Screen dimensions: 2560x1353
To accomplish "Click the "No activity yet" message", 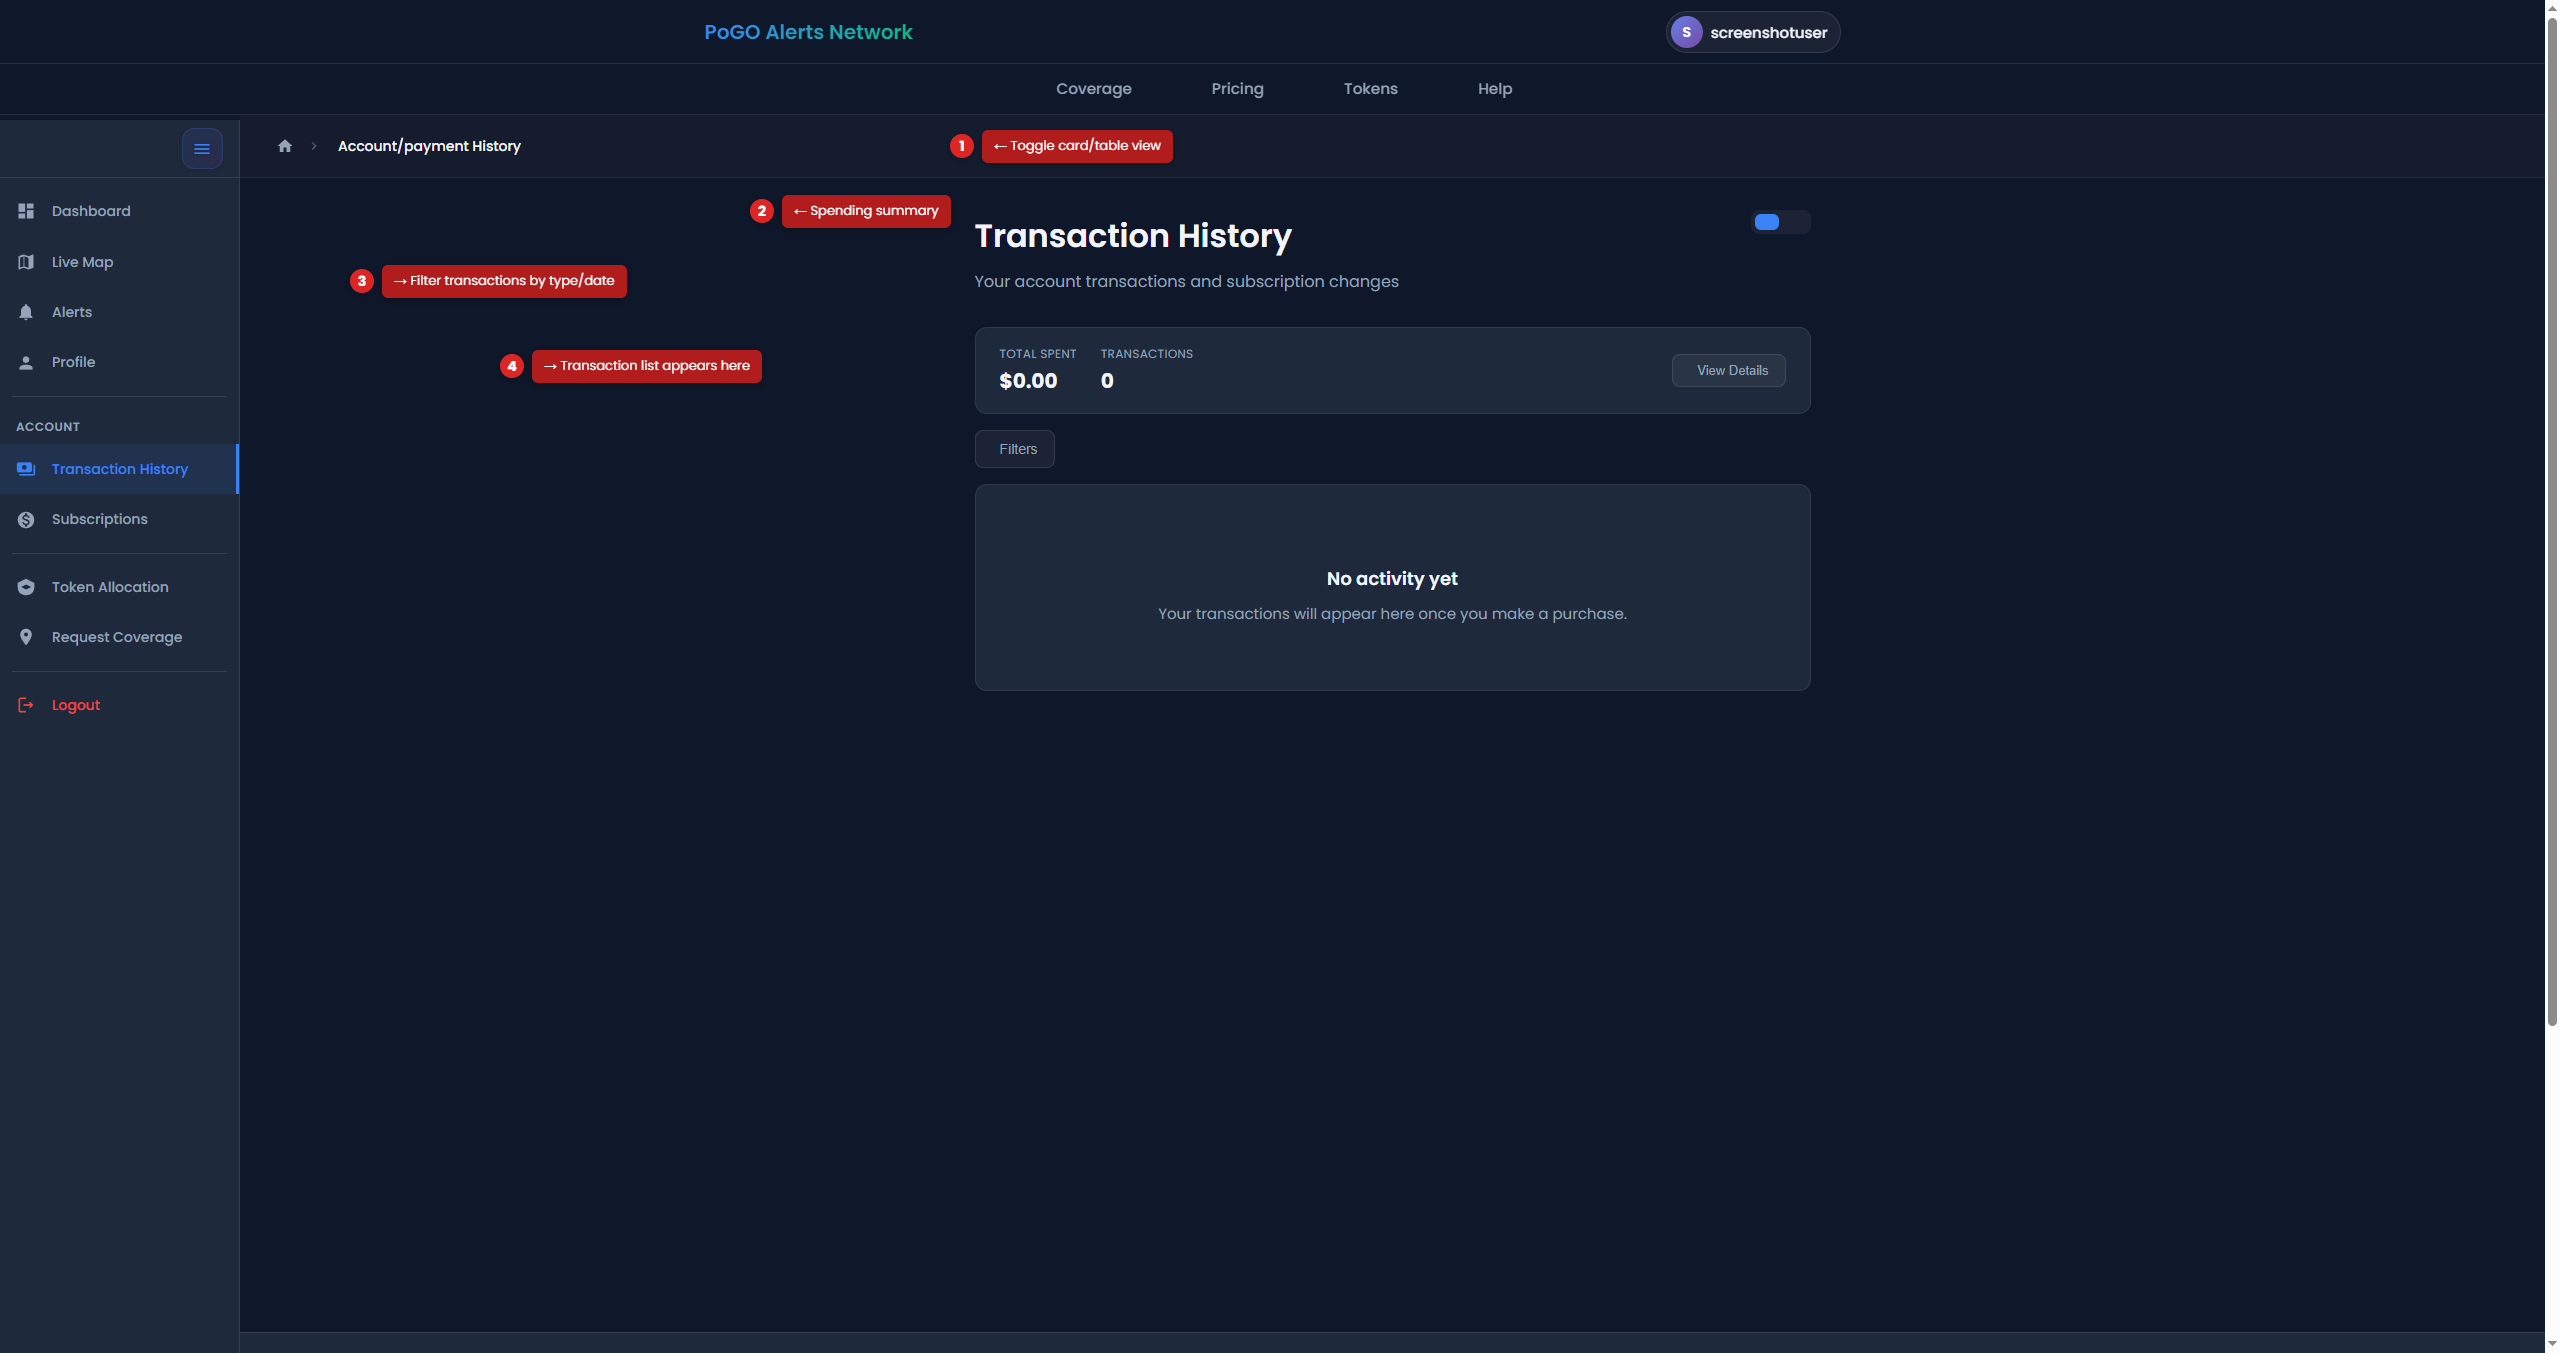I will [1392, 579].
